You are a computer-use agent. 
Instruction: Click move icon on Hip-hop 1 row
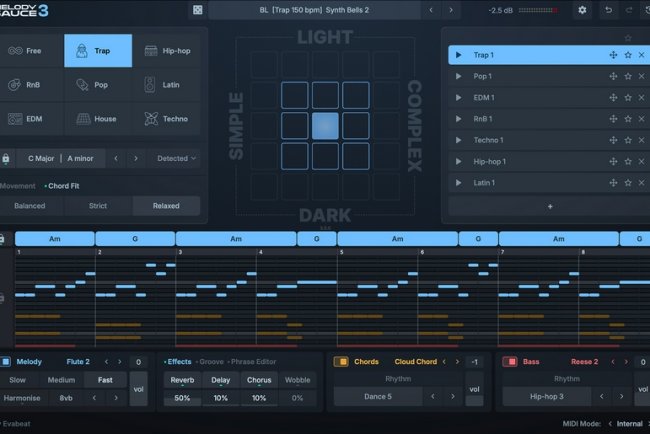click(x=613, y=161)
